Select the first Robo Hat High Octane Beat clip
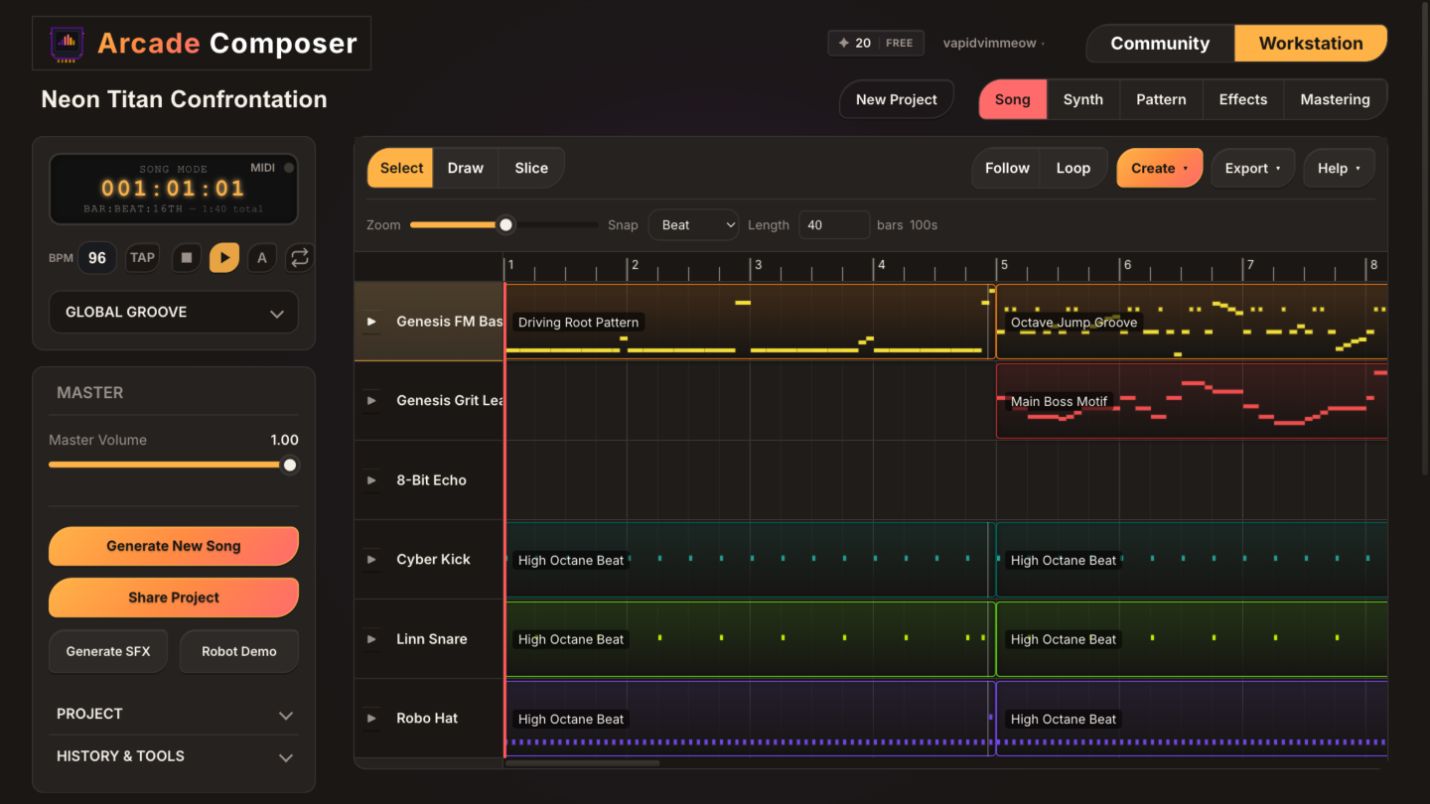The height and width of the screenshot is (804, 1430). point(748,718)
